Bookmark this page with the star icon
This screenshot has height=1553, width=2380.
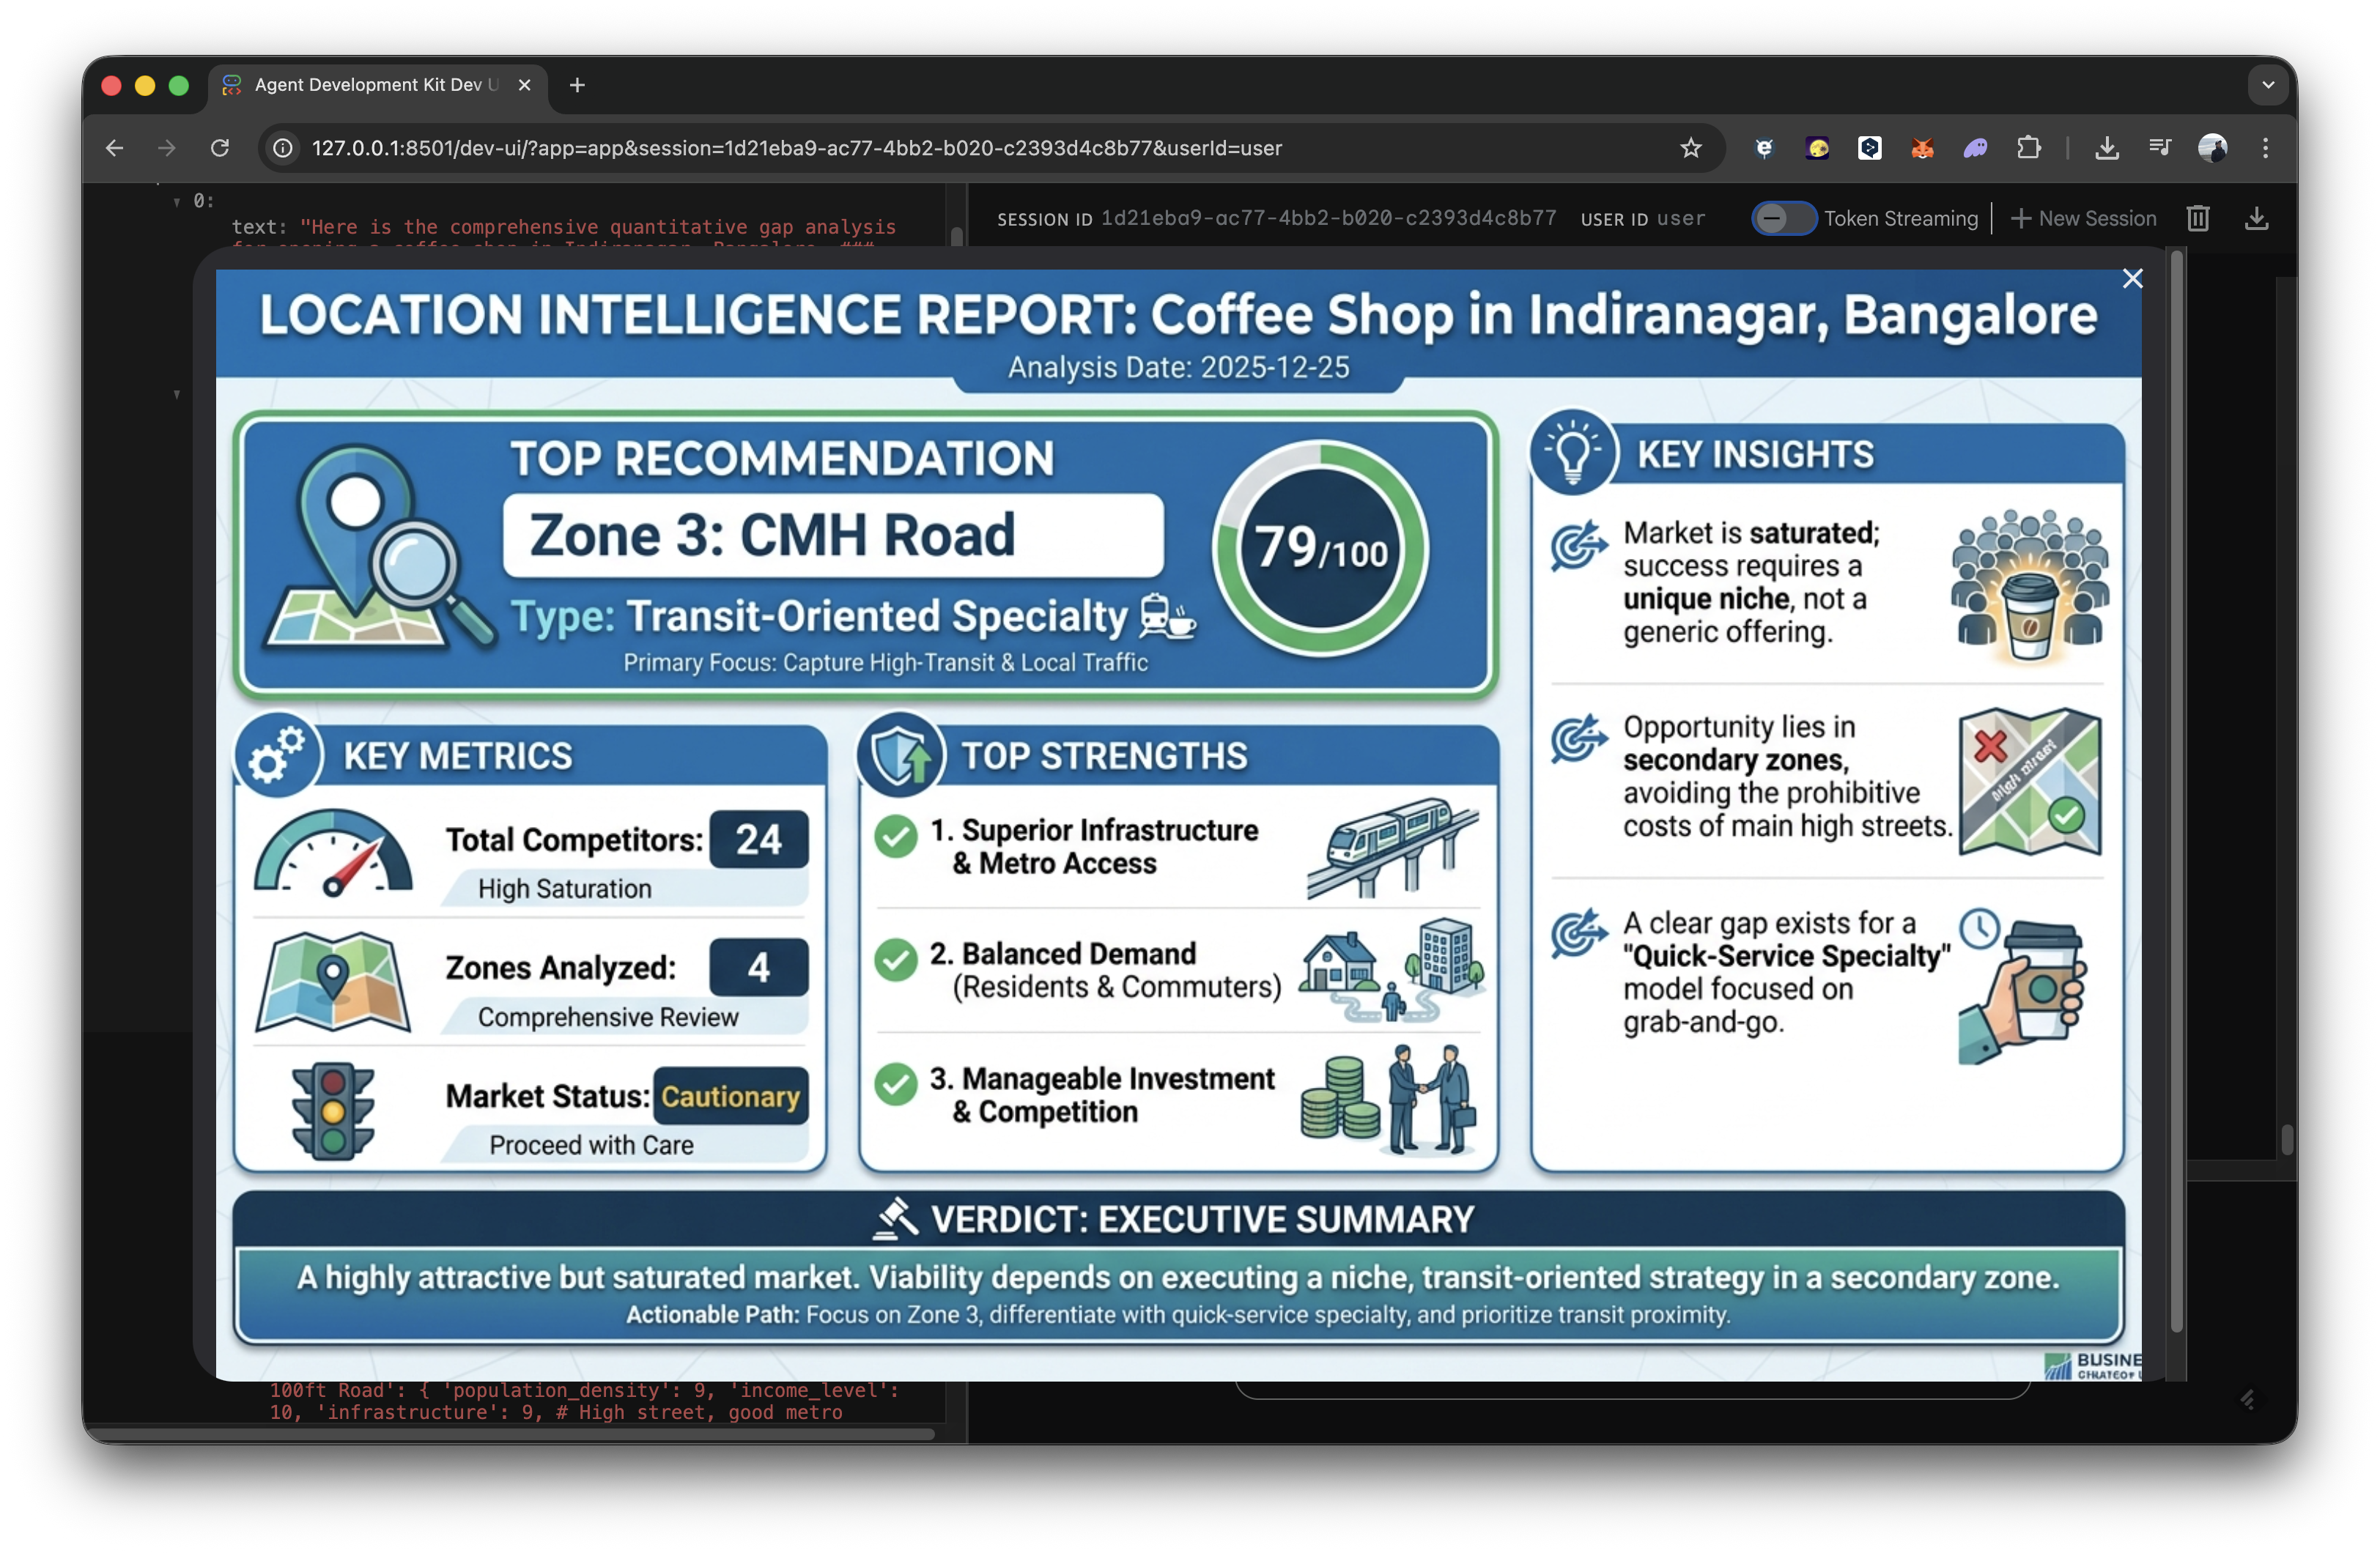(x=1690, y=148)
